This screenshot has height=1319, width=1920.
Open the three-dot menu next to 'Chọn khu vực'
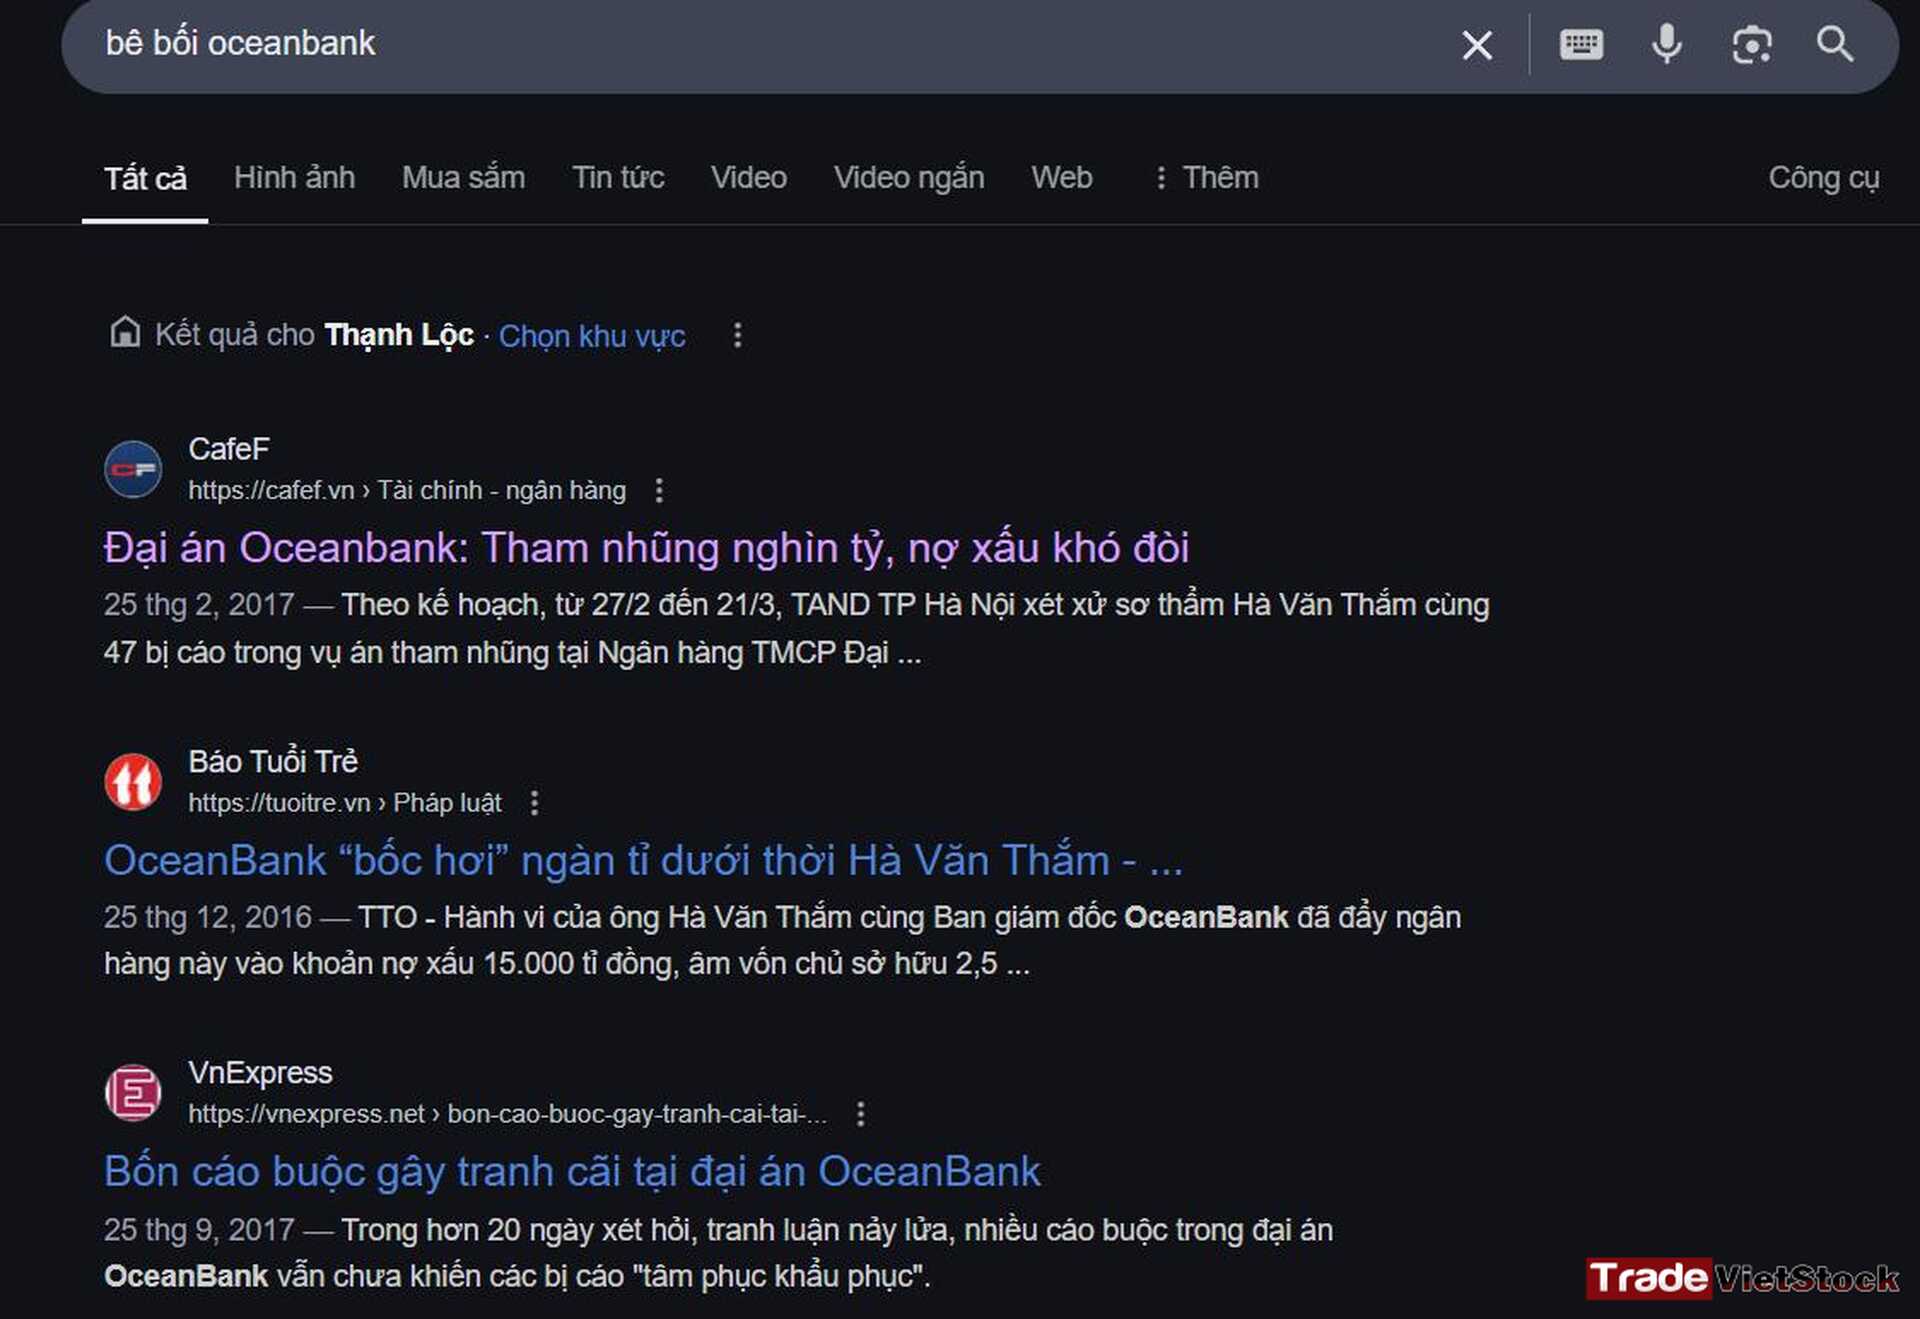point(737,335)
